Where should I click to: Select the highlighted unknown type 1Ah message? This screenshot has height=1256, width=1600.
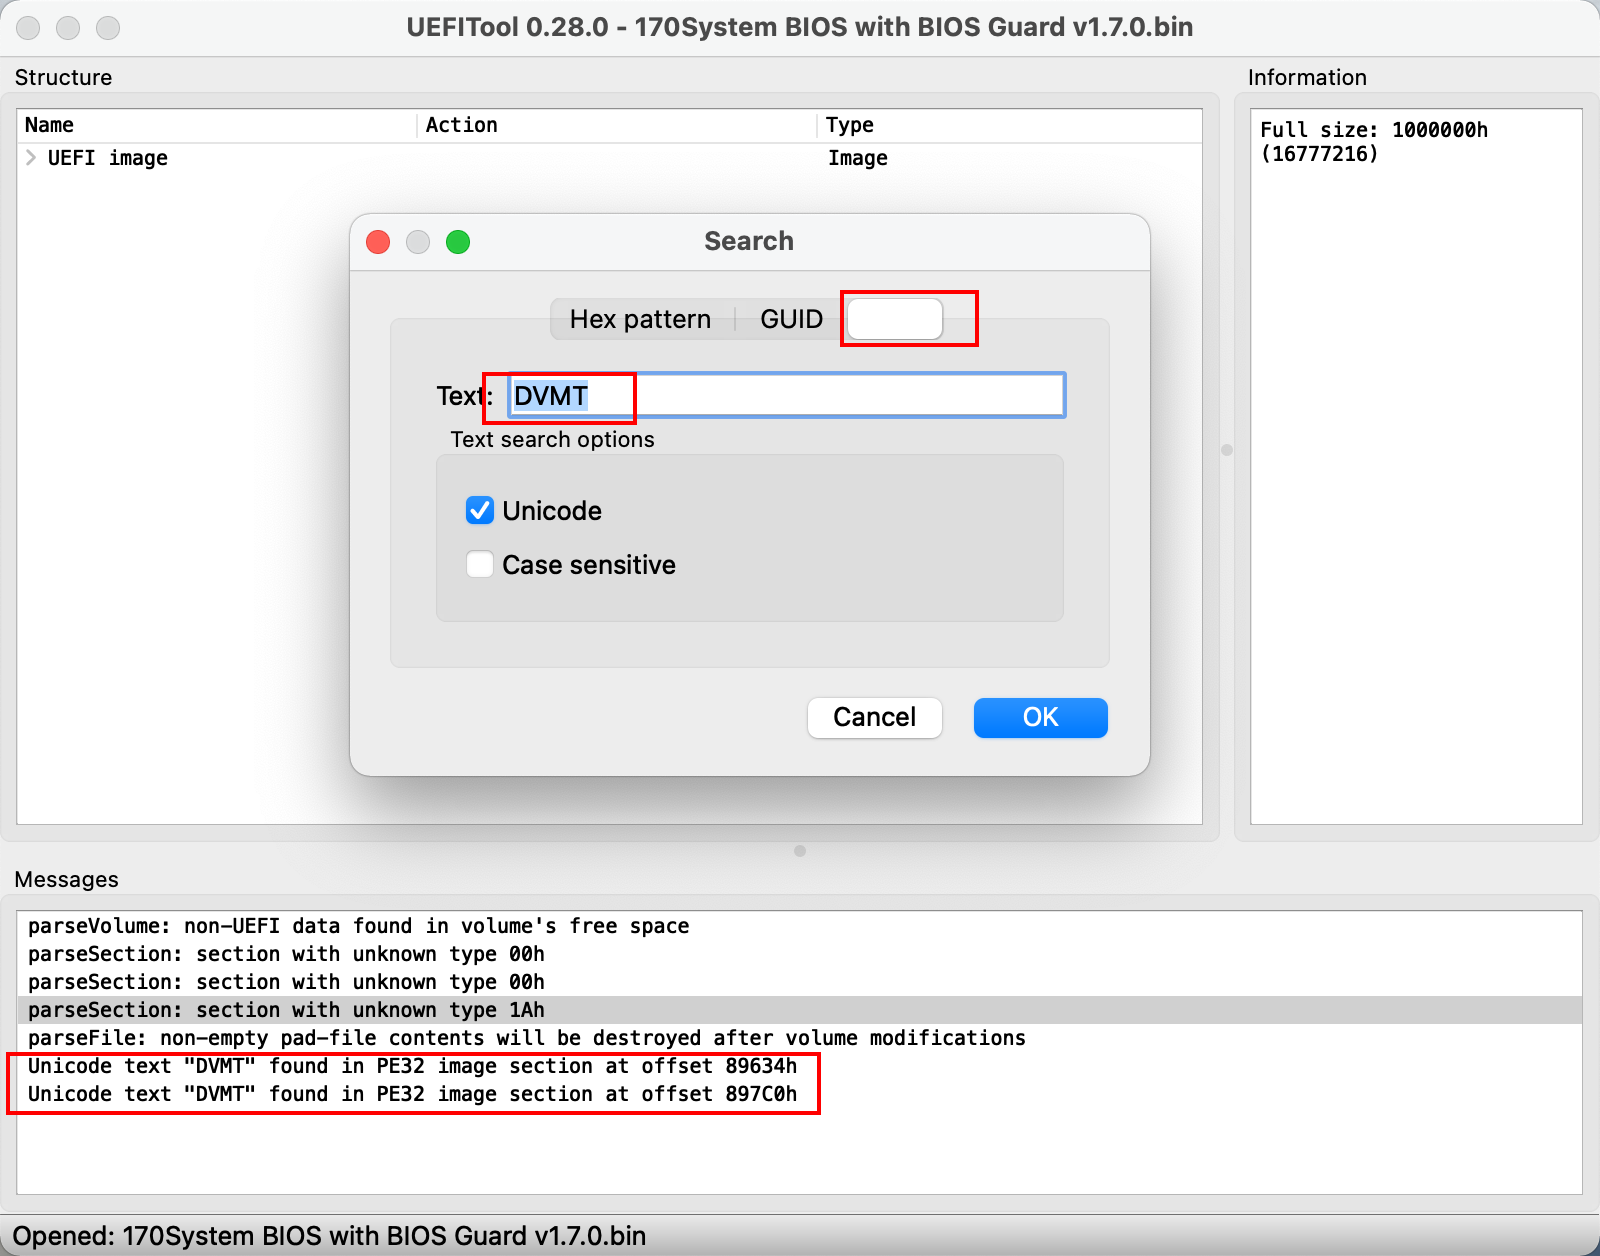click(x=799, y=1010)
